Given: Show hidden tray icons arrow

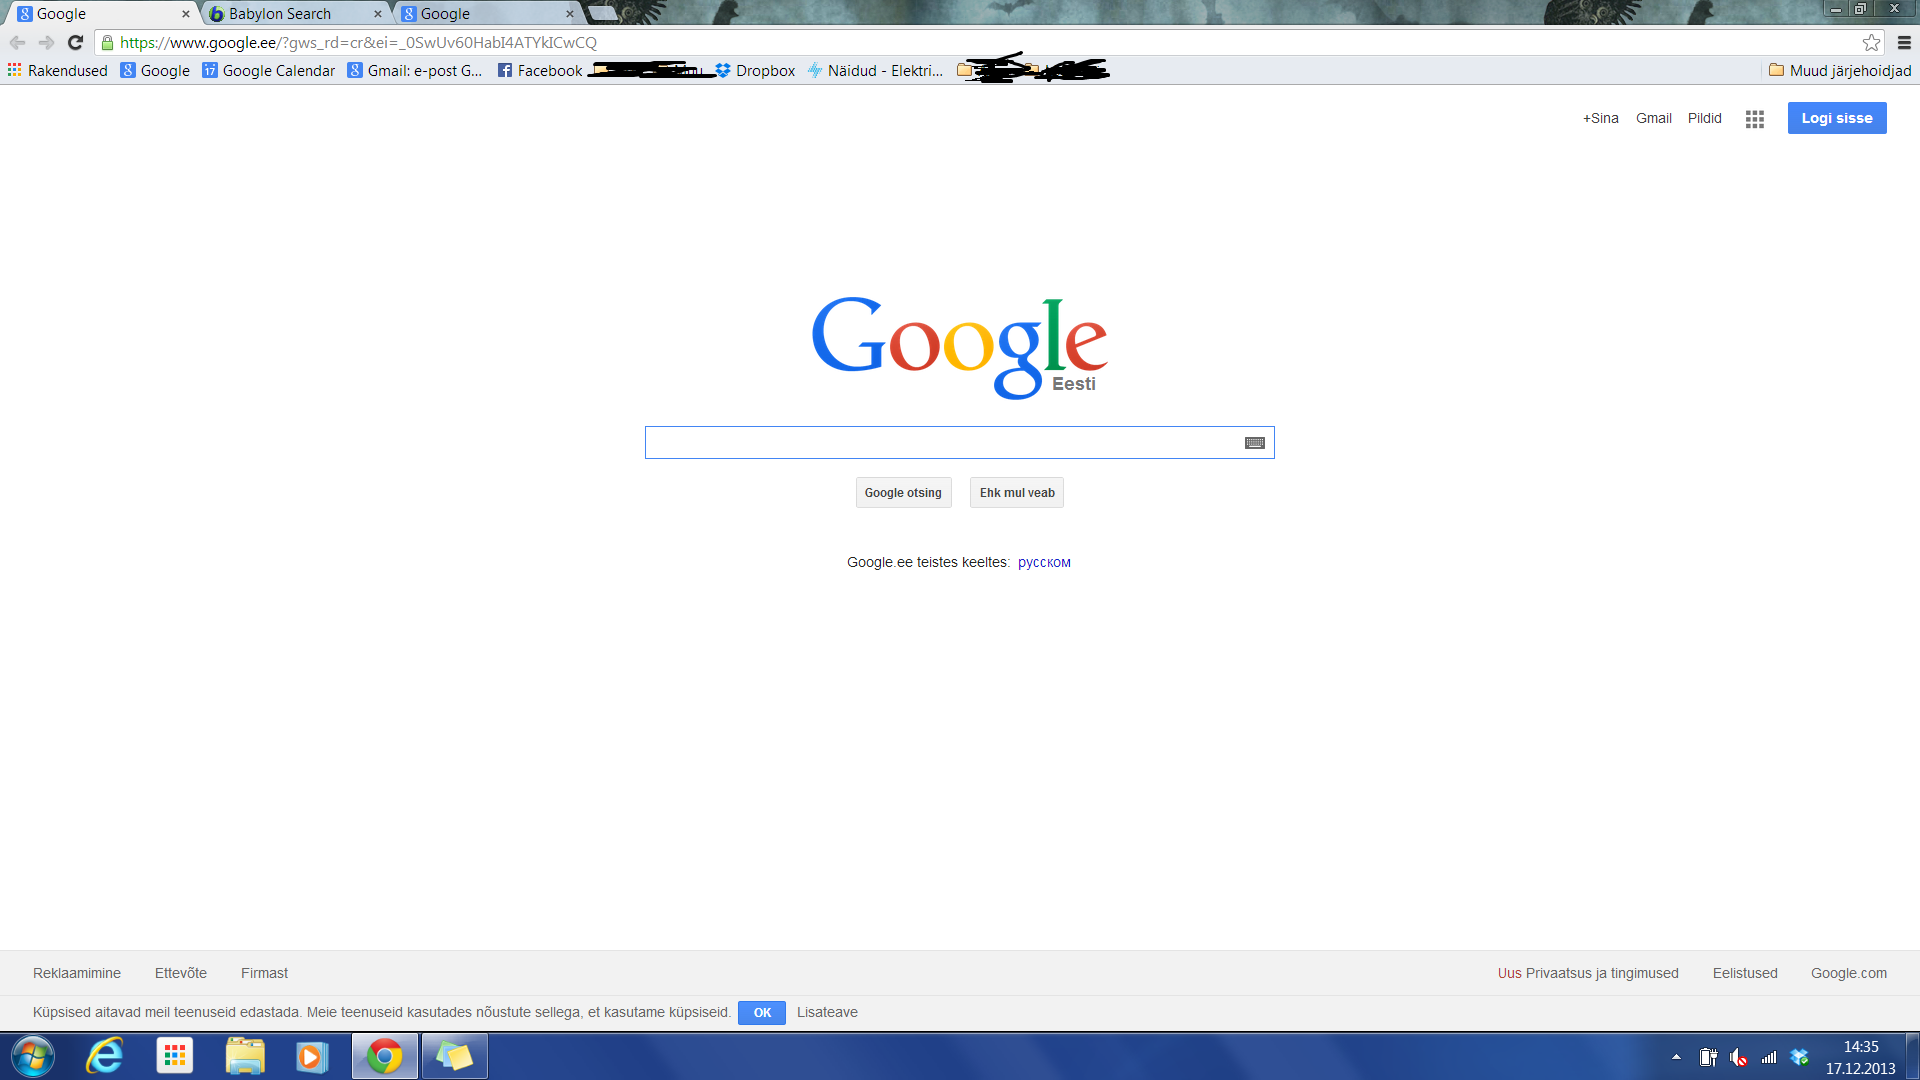Looking at the screenshot, I should point(1677,1057).
